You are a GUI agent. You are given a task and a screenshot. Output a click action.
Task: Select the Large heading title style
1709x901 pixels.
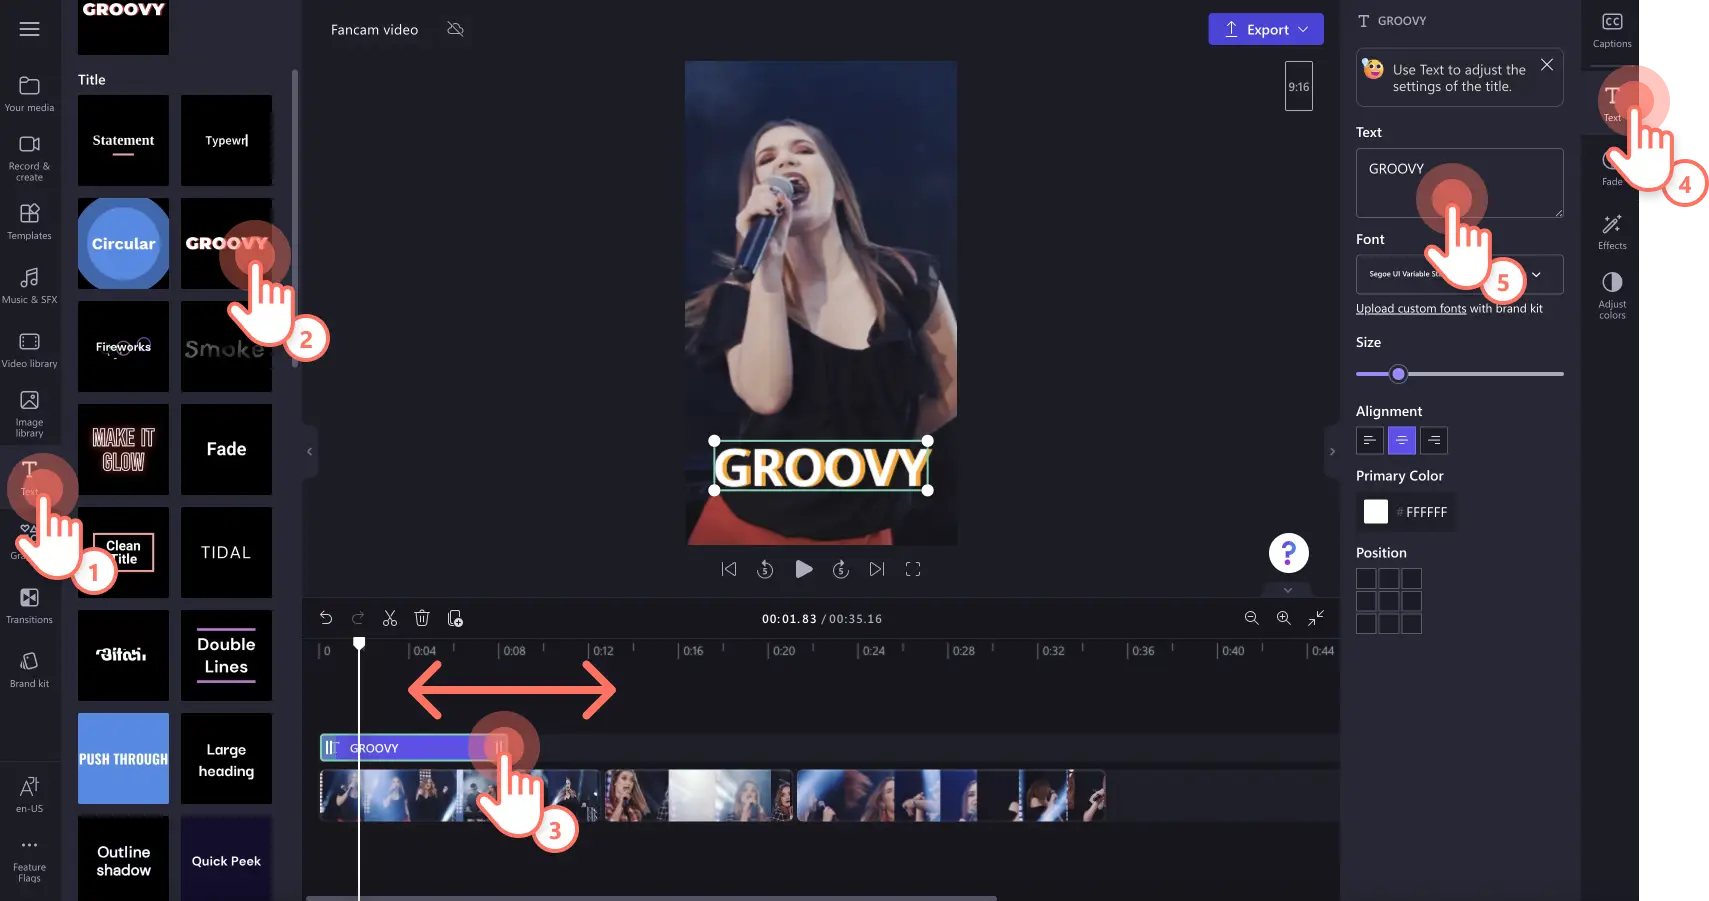tap(226, 758)
